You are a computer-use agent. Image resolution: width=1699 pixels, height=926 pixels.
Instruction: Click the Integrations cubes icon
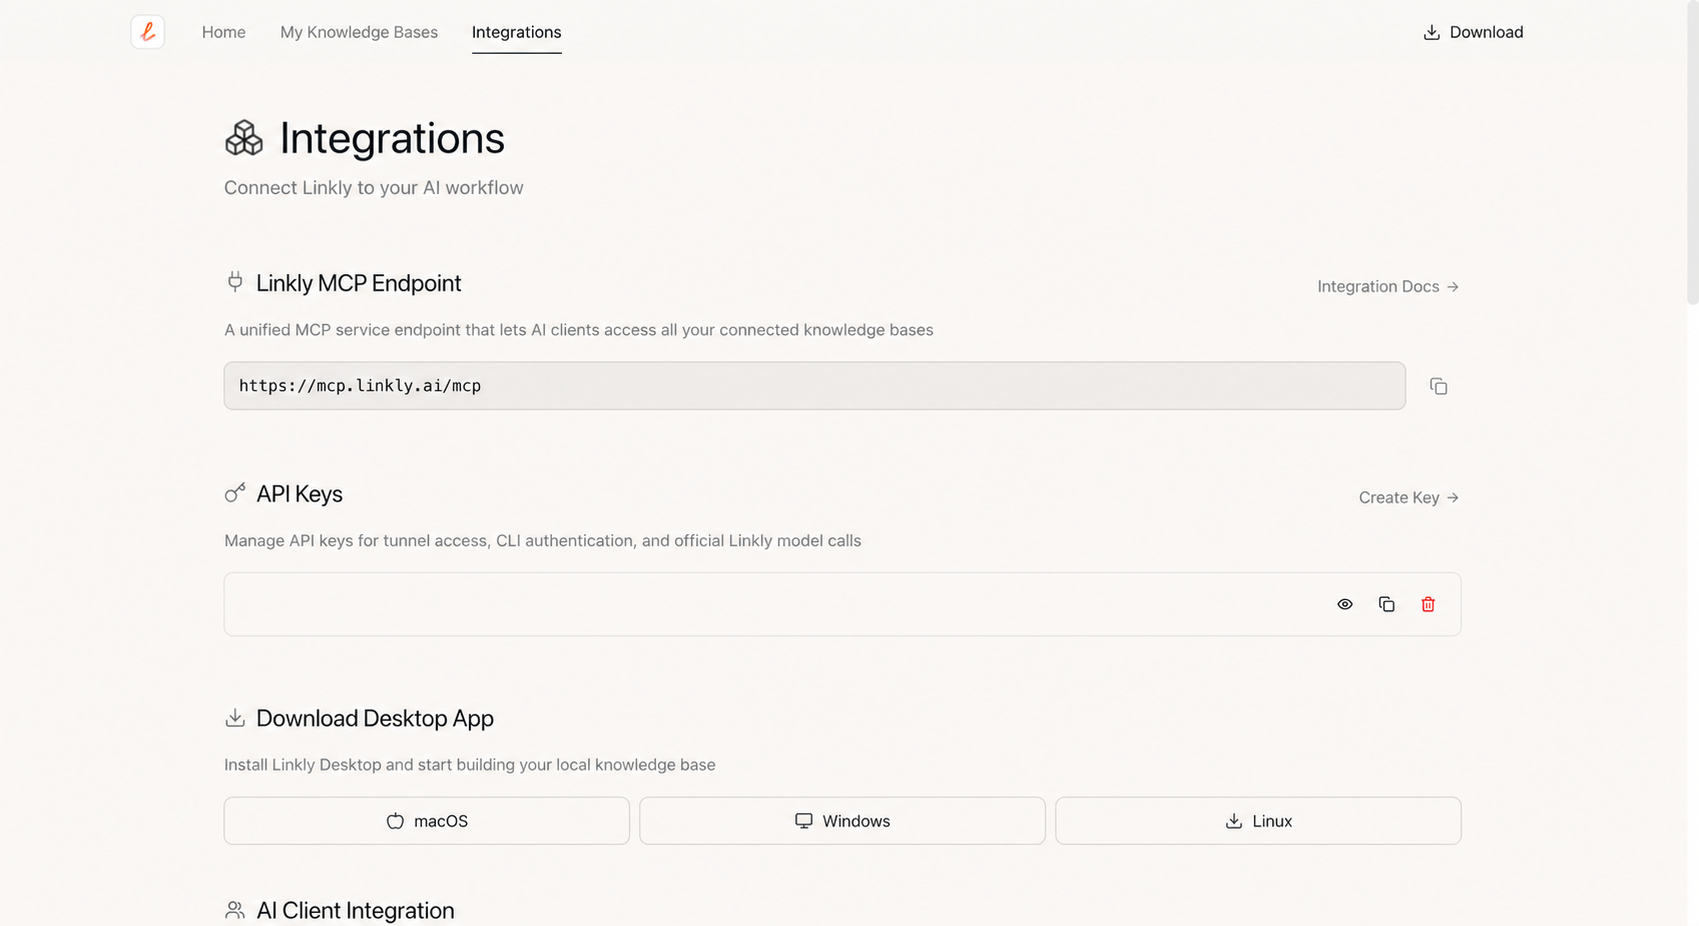click(x=244, y=138)
